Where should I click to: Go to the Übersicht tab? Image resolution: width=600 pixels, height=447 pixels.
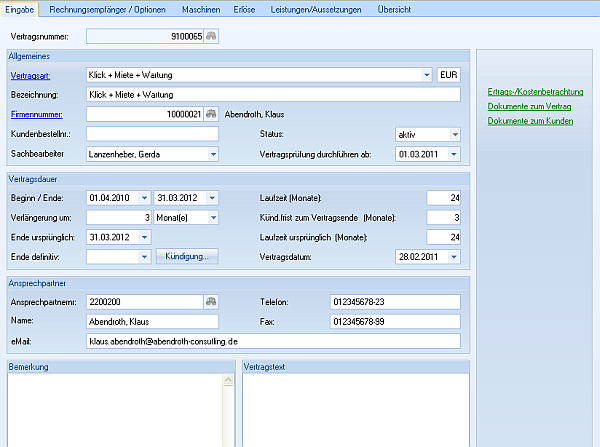[x=393, y=8]
